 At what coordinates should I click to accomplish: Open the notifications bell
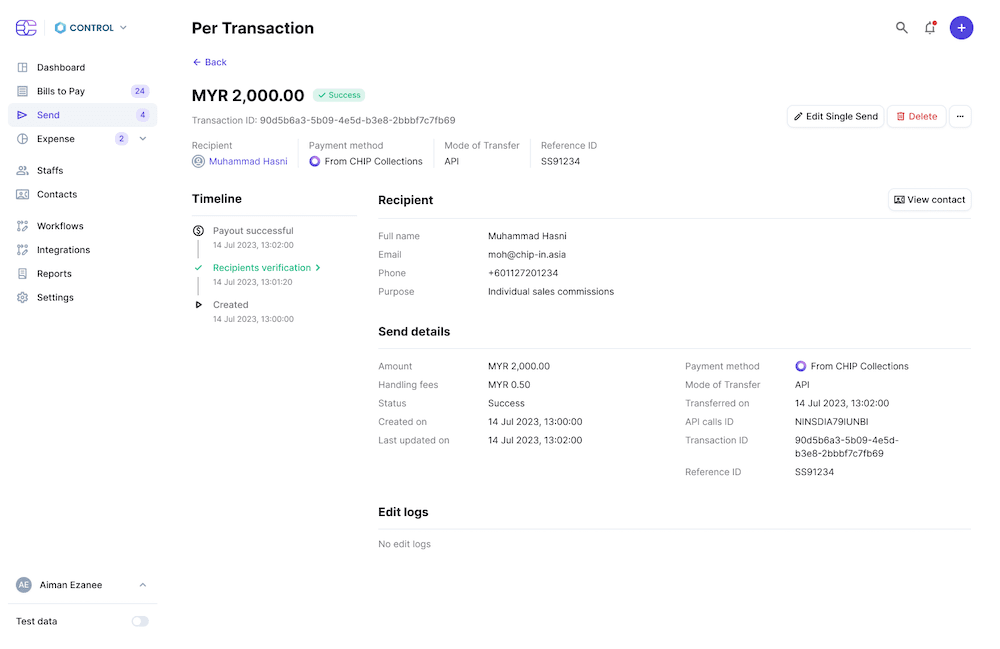[x=930, y=28]
